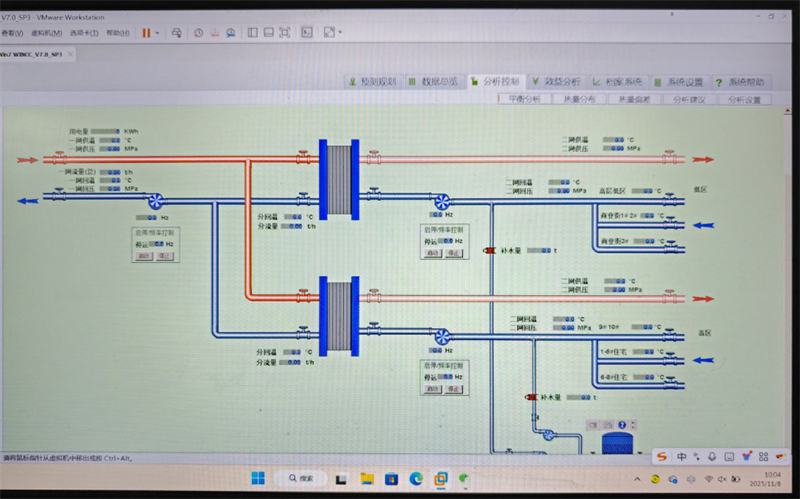This screenshot has width=800, height=499.
Task: Open Microsoft Edge from the taskbar
Action: pyautogui.click(x=415, y=478)
